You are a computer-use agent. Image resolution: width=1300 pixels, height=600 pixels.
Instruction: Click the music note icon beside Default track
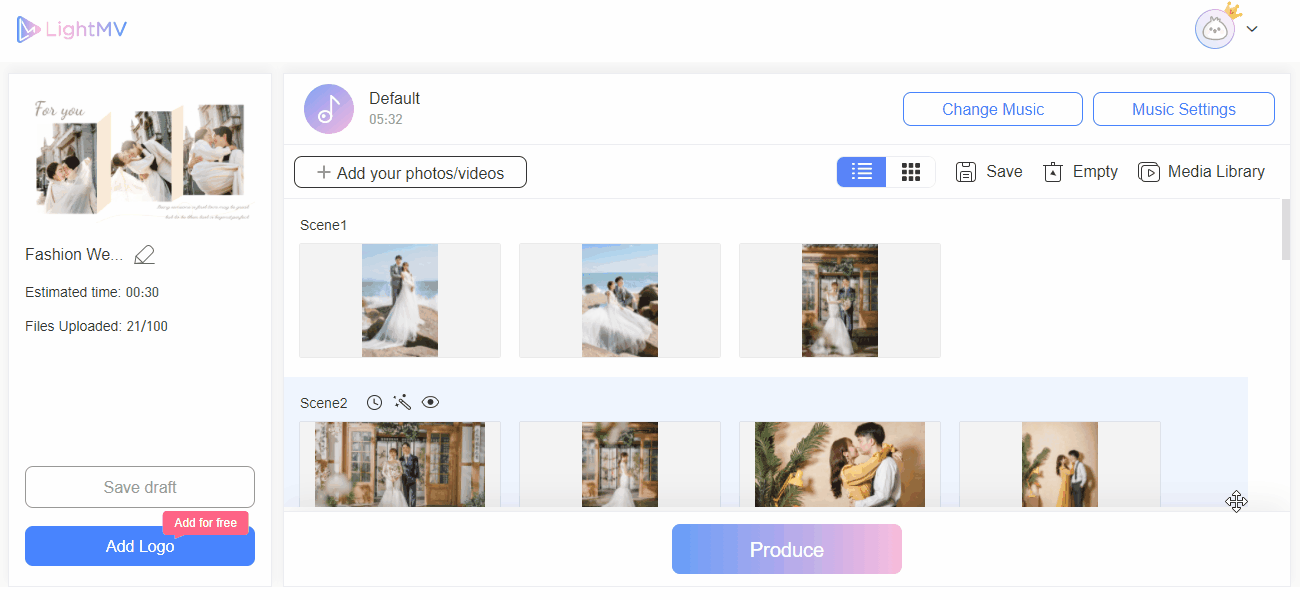tap(328, 108)
